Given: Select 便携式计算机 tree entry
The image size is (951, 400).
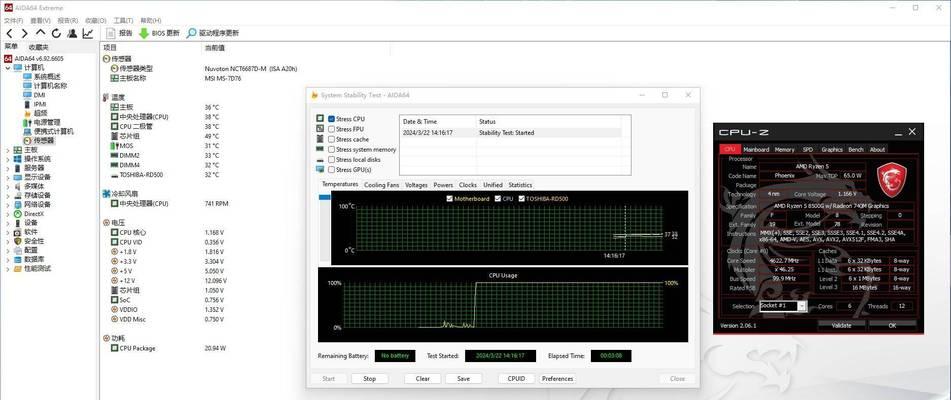Looking at the screenshot, I should [x=53, y=132].
